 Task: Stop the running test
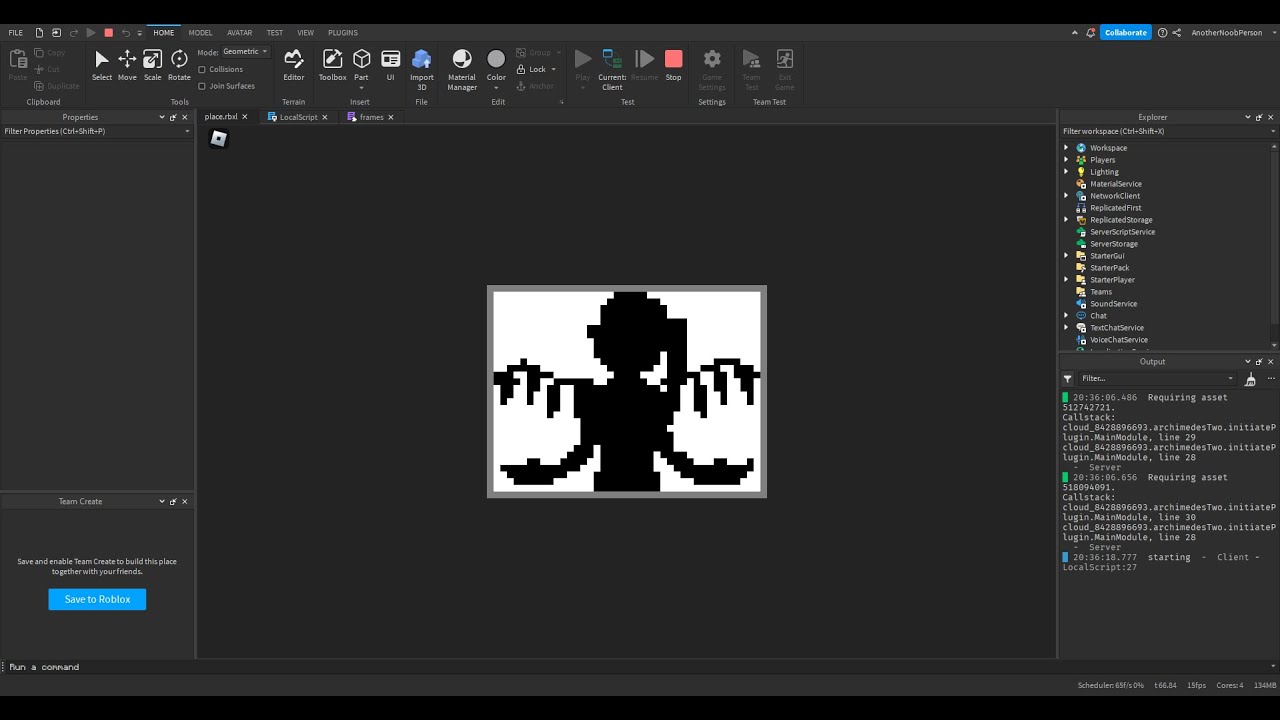[x=673, y=65]
